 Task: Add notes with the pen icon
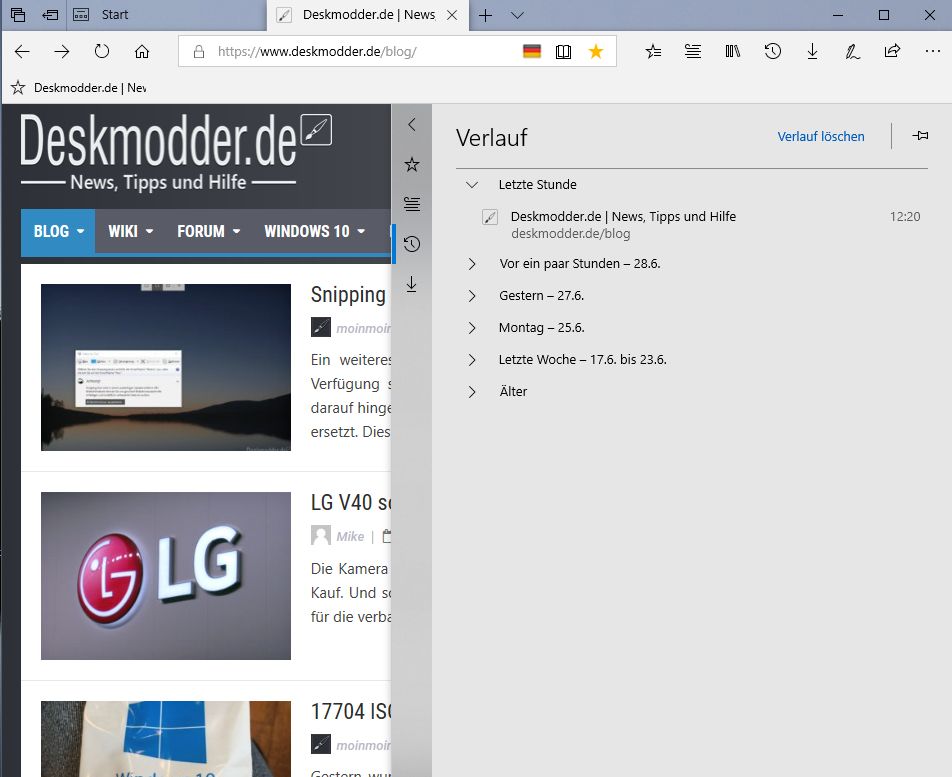click(x=852, y=52)
